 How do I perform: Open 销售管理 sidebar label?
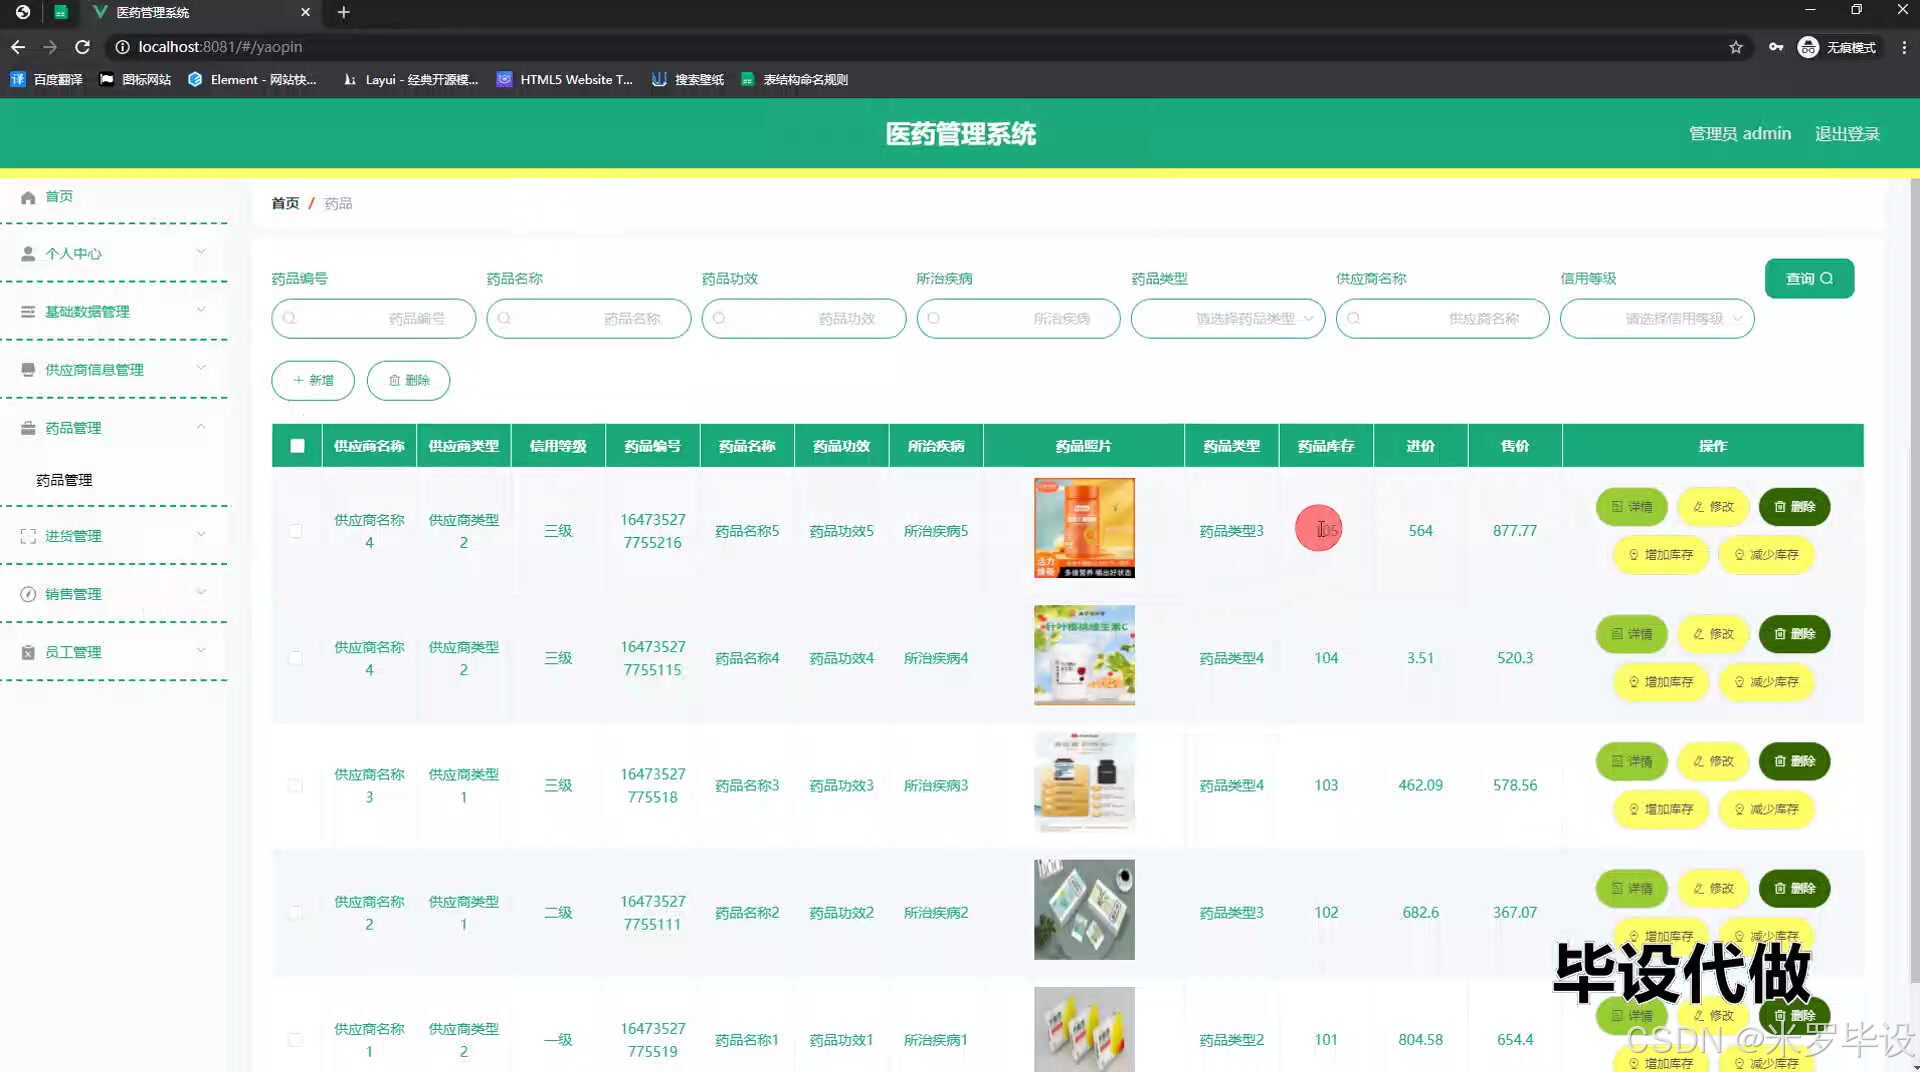click(73, 594)
